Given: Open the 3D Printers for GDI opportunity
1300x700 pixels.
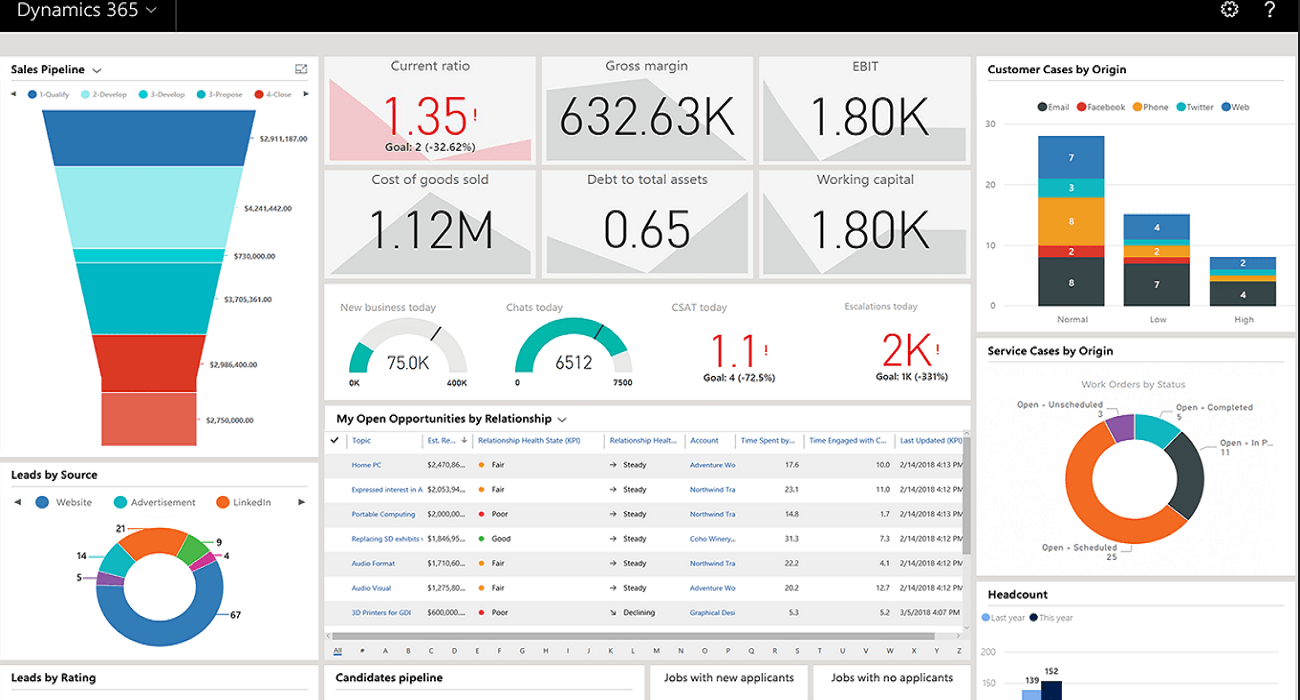Looking at the screenshot, I should (381, 612).
